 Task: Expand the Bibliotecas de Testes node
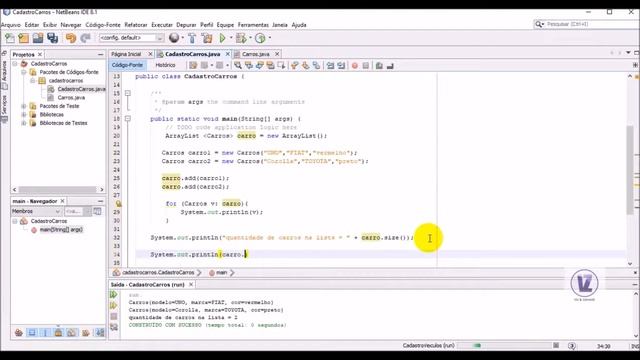point(24,123)
